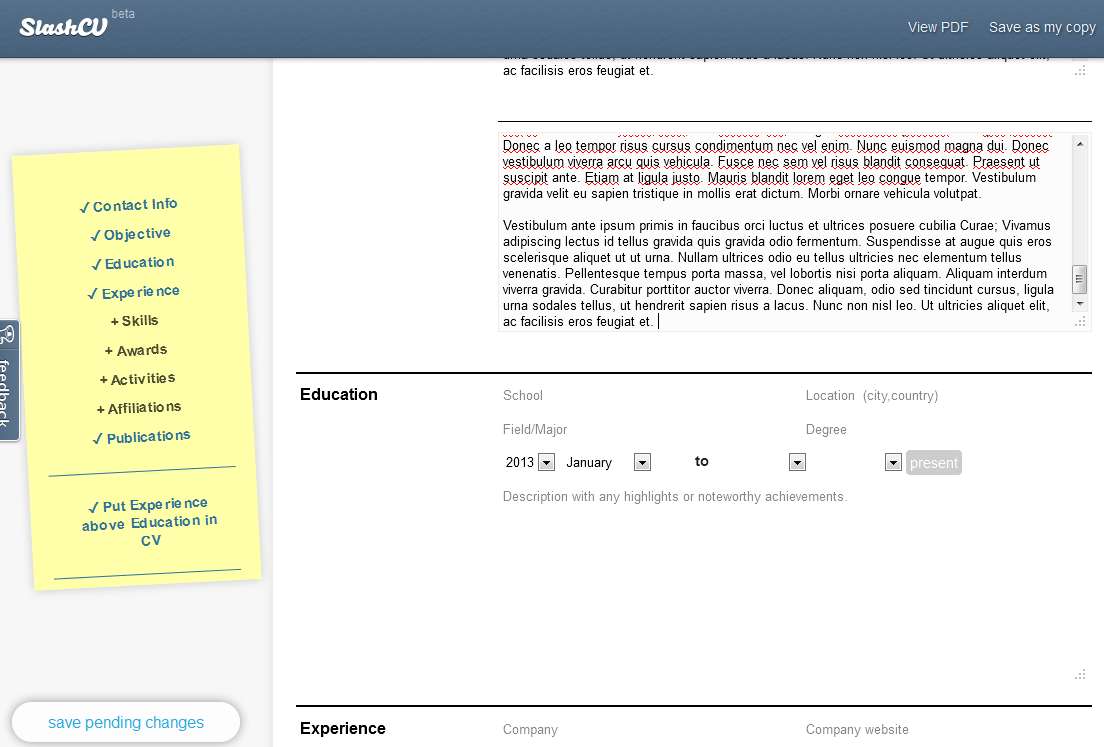This screenshot has width=1104, height=747.
Task: Click the Company website field
Action: pos(946,729)
